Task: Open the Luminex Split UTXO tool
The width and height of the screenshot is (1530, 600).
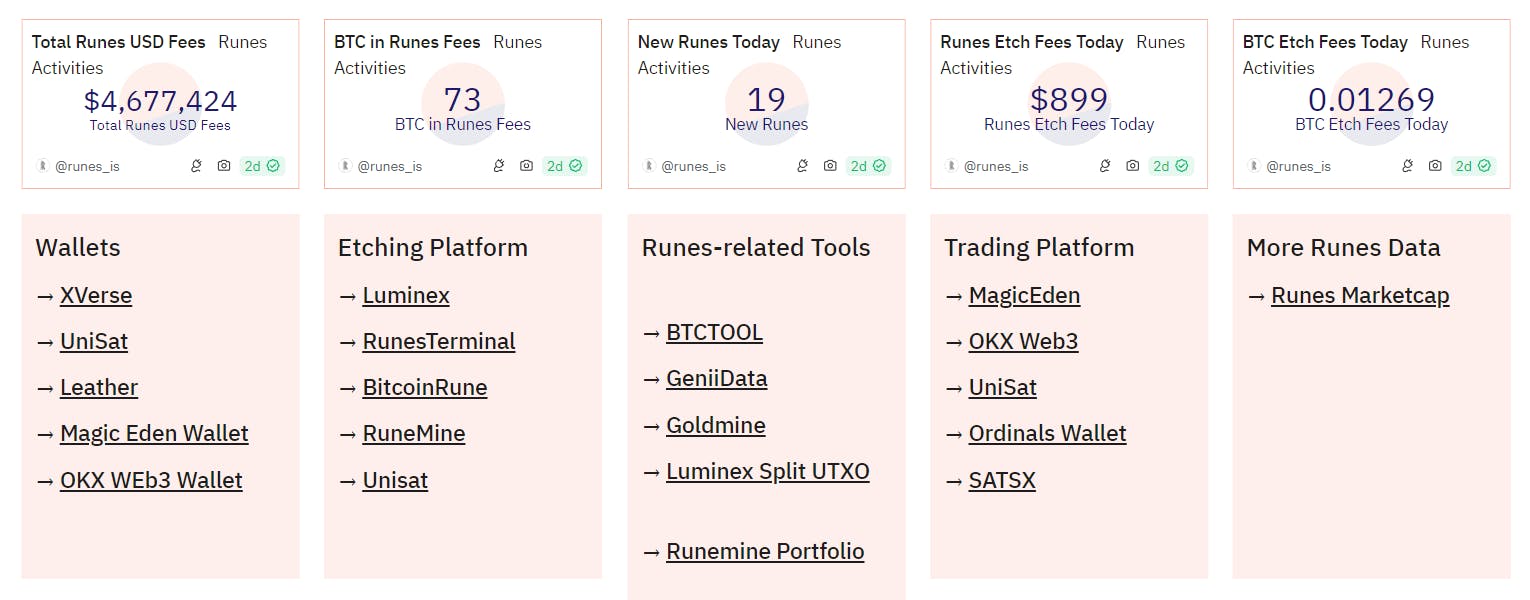Action: point(768,471)
